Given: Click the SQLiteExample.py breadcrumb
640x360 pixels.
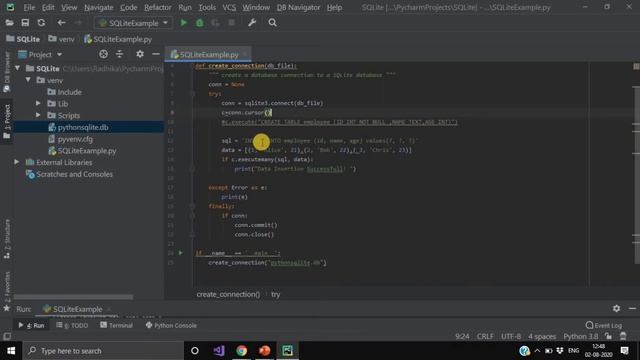Looking at the screenshot, I should click(118, 39).
